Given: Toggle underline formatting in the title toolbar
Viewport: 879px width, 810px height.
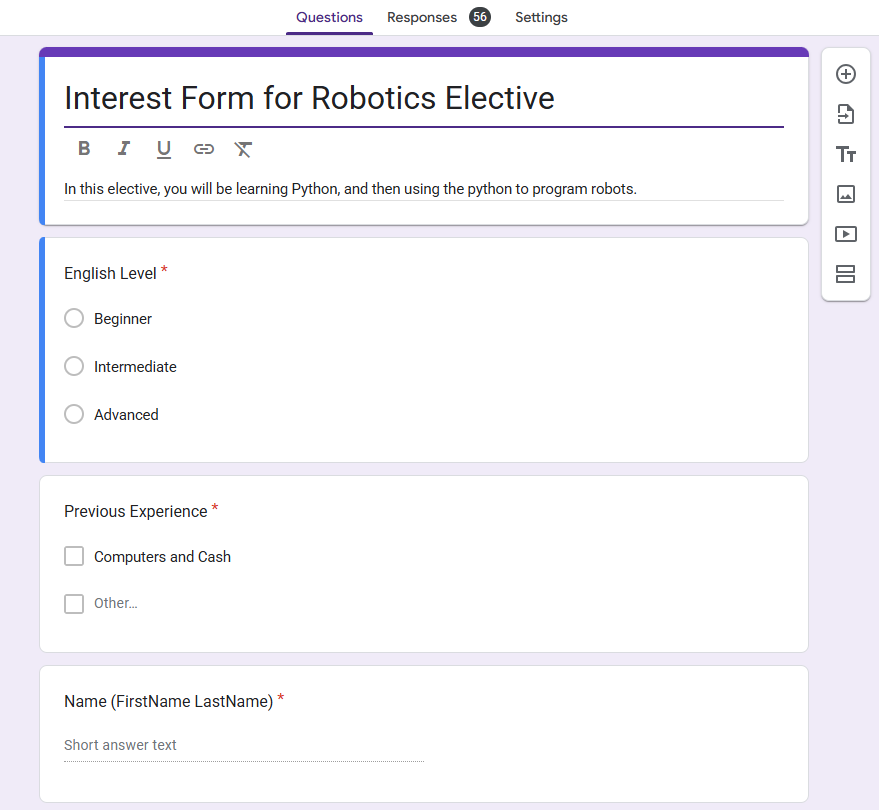Looking at the screenshot, I should pos(164,149).
